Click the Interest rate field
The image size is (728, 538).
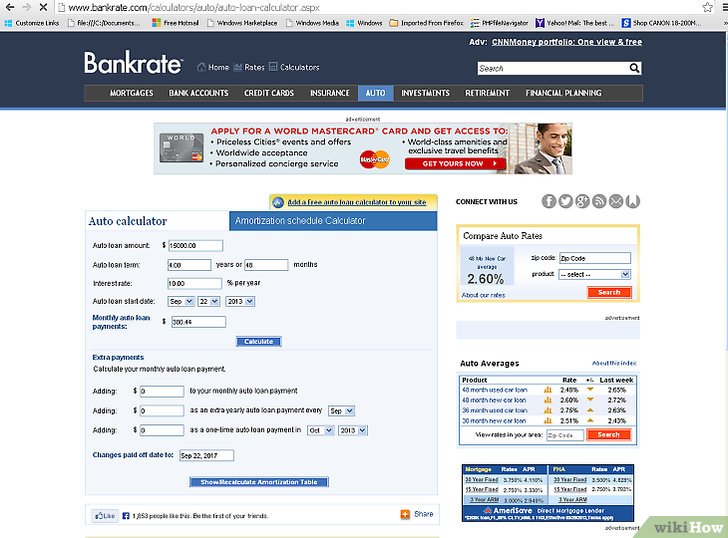click(x=195, y=283)
